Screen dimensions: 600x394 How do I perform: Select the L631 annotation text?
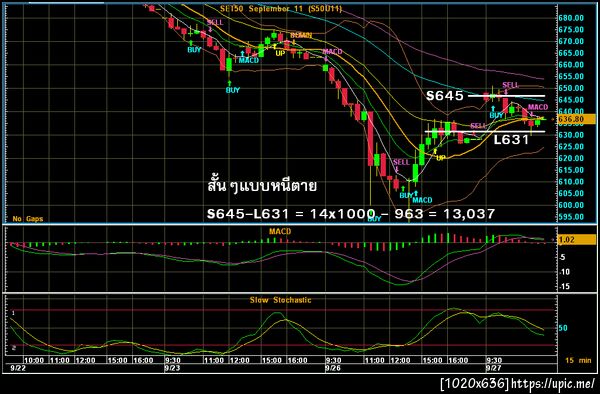tap(511, 140)
